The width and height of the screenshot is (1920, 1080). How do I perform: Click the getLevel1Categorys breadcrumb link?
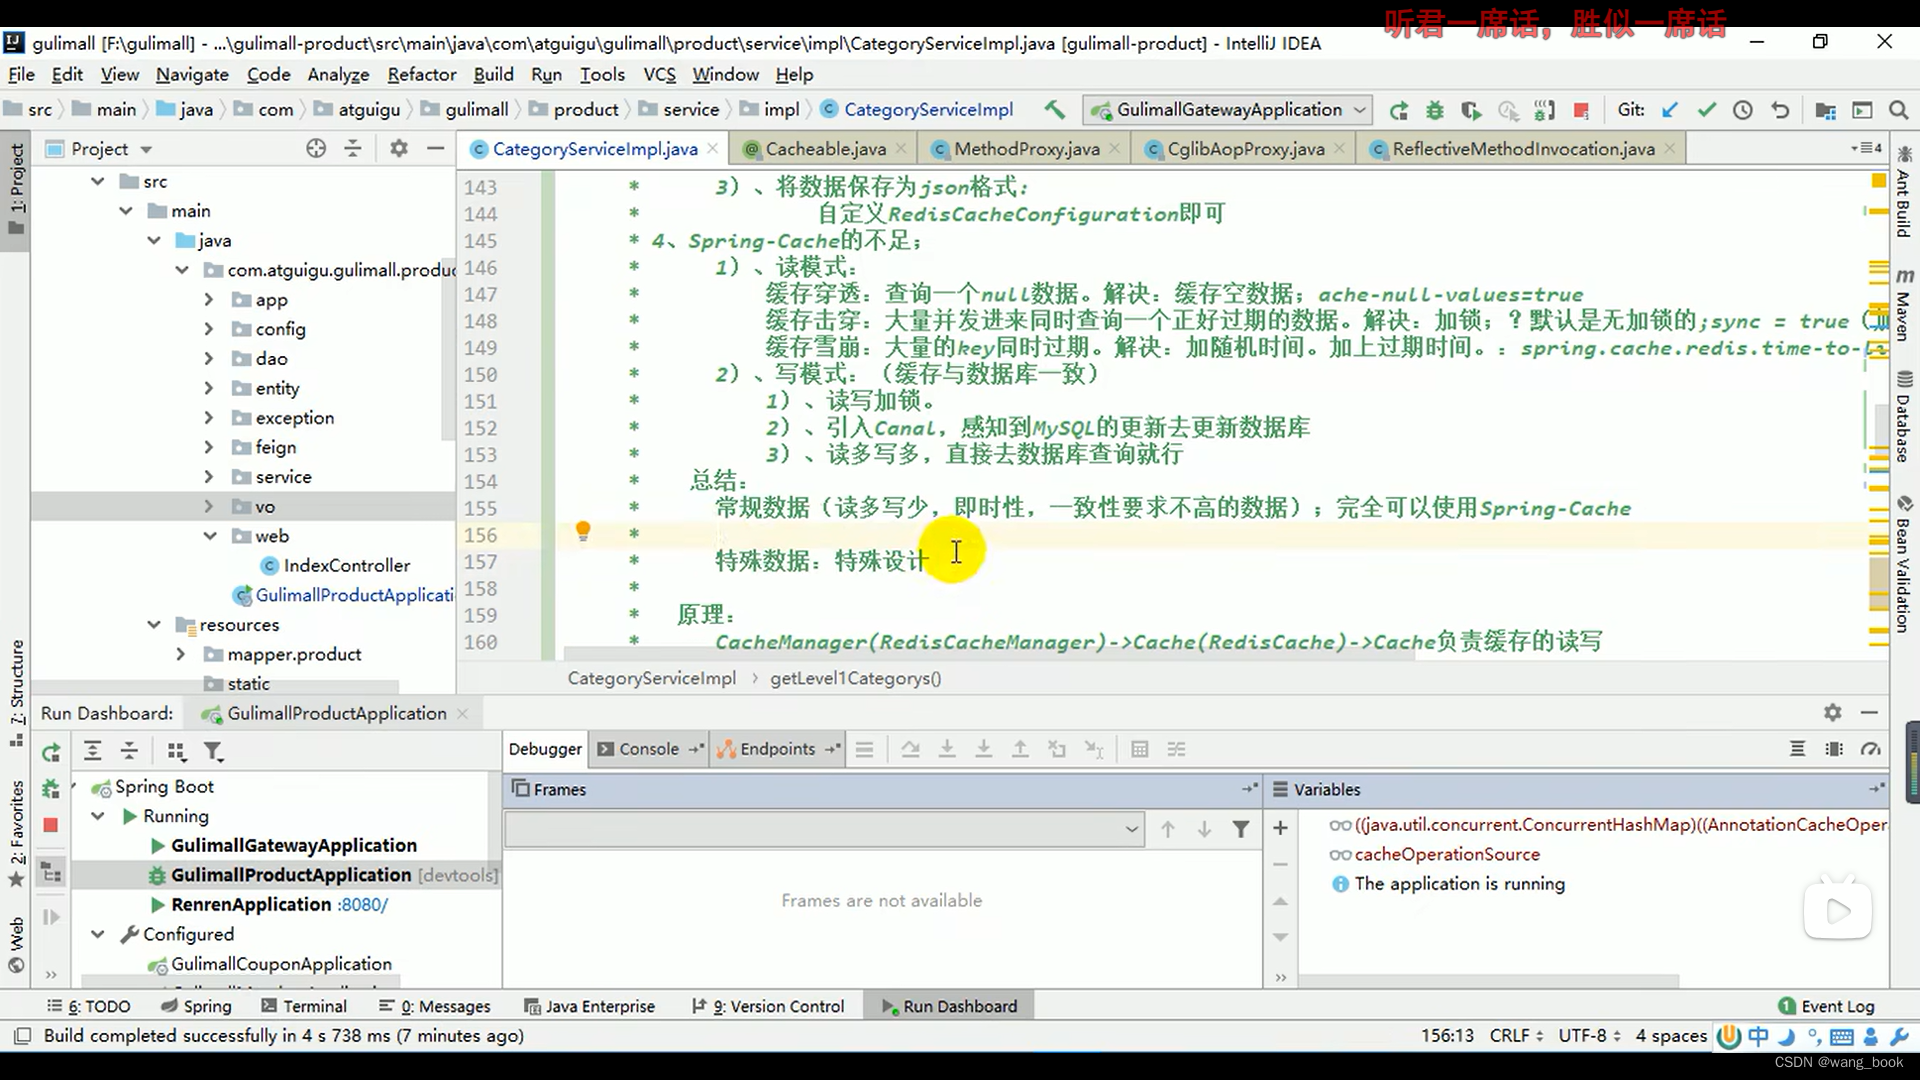pyautogui.click(x=855, y=676)
